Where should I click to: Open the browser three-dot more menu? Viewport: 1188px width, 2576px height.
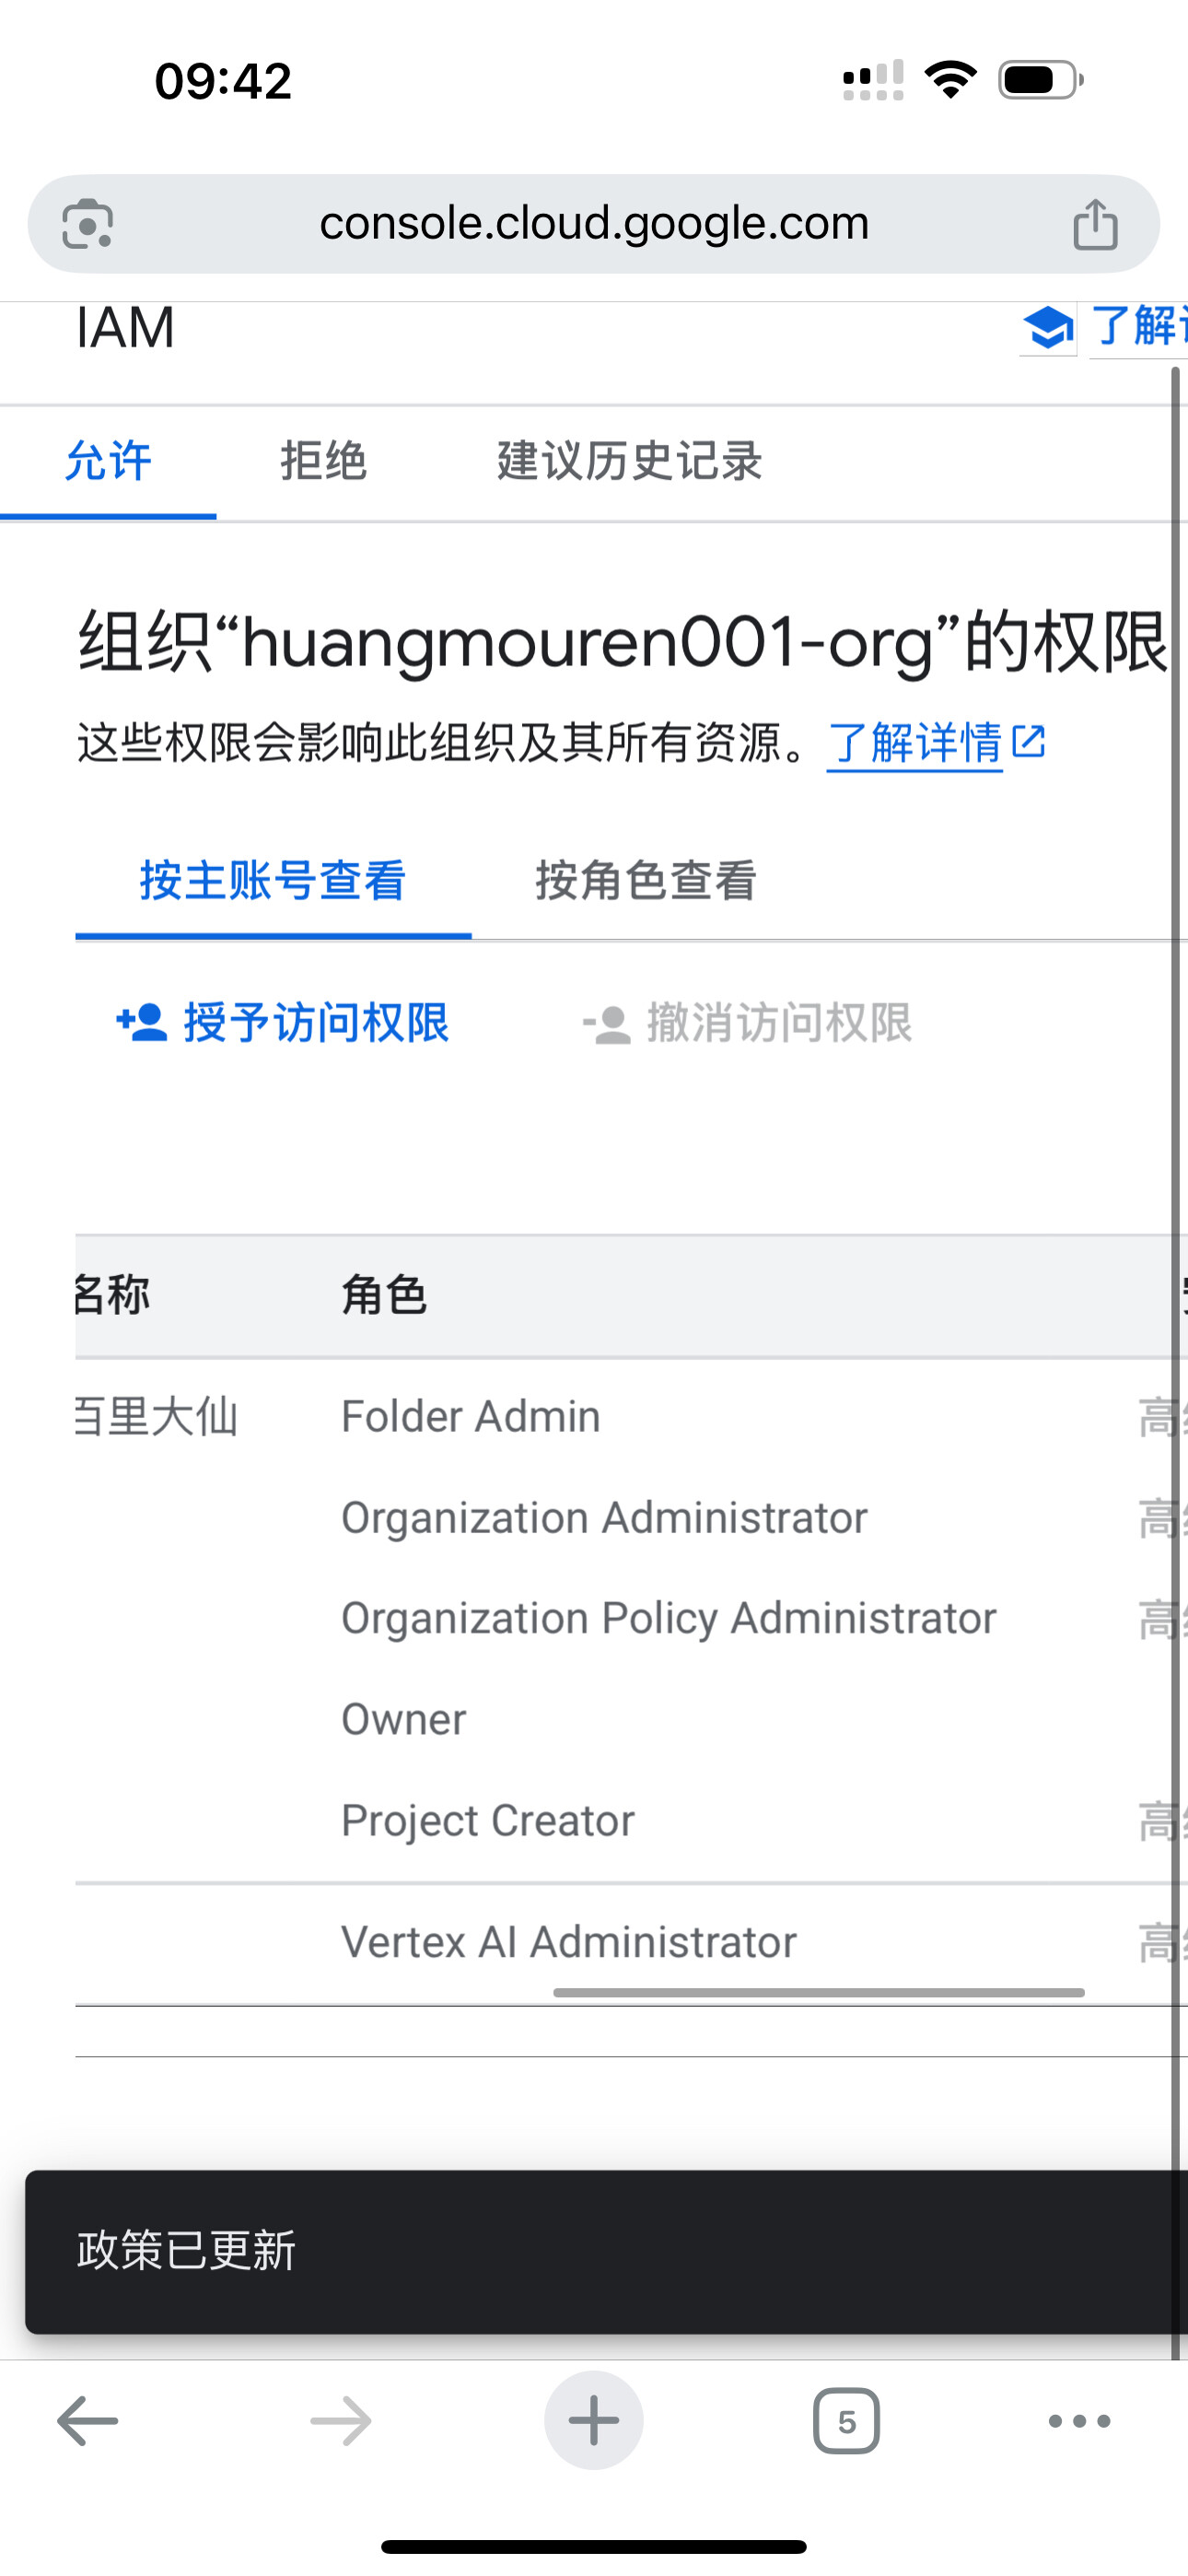pyautogui.click(x=1079, y=2421)
